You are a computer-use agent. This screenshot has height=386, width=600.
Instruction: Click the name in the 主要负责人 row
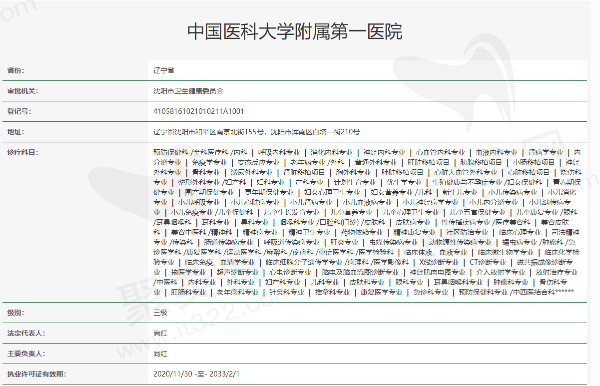pyautogui.click(x=160, y=354)
